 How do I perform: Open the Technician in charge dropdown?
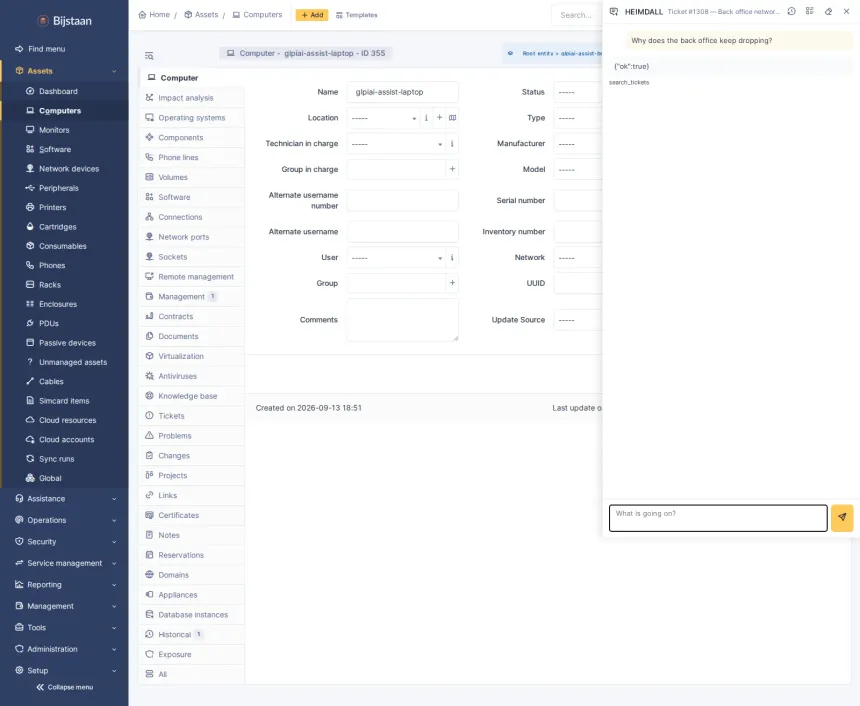[x=396, y=144]
